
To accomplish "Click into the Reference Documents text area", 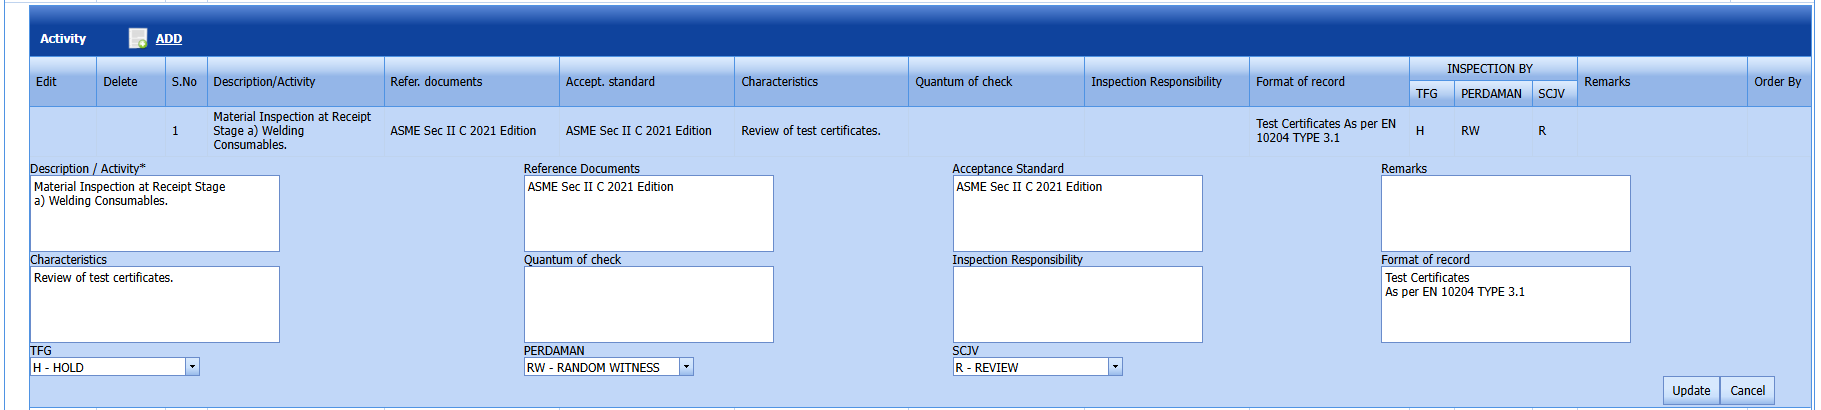I will 648,213.
